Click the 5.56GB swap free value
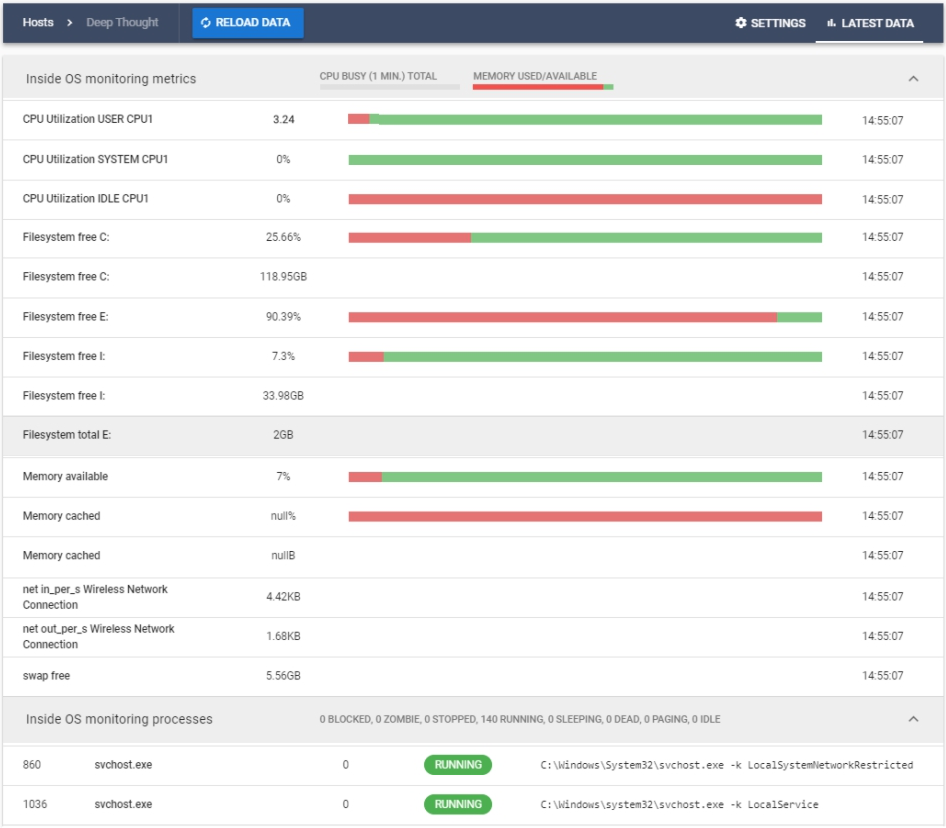 [x=283, y=675]
